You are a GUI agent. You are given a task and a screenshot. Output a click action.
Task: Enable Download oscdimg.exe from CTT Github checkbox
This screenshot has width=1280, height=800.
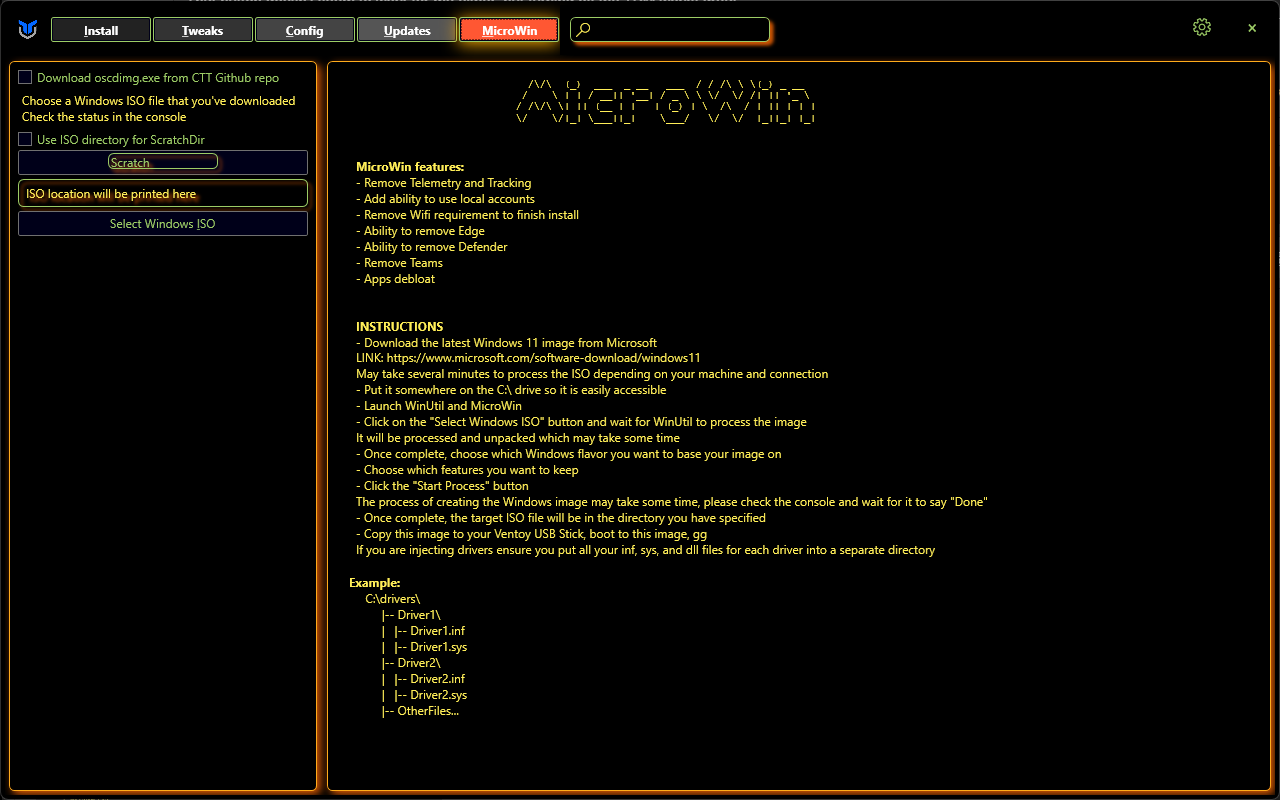click(25, 77)
